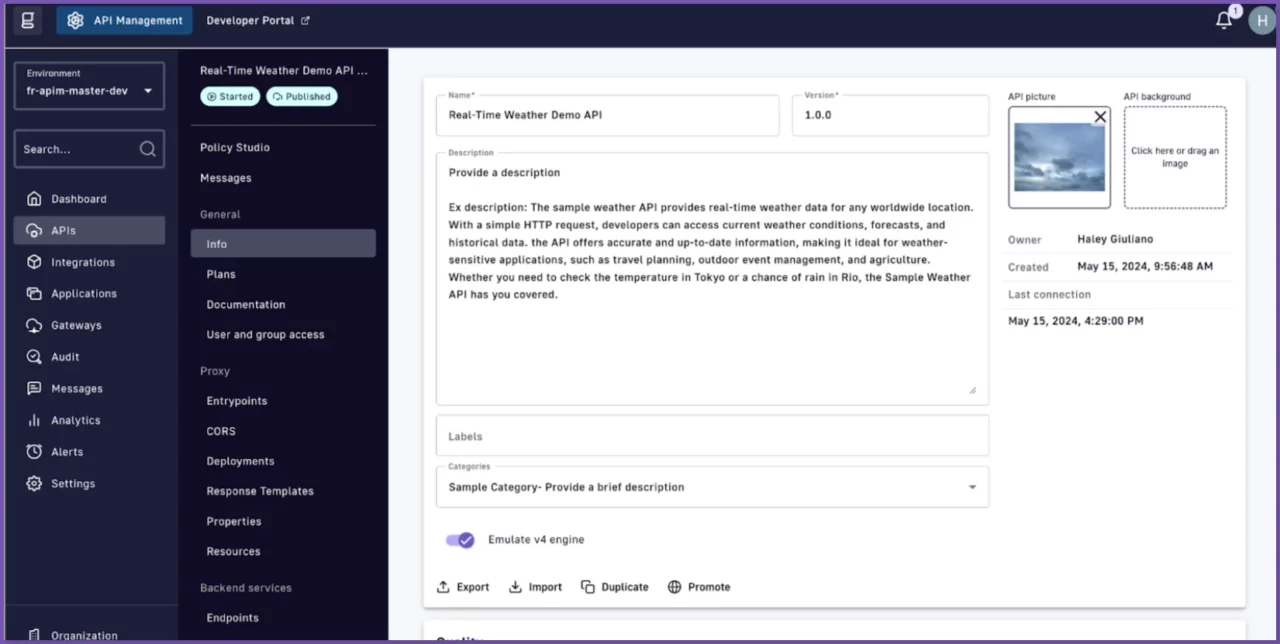Open the Categories dropdown
This screenshot has width=1280, height=644.
(x=712, y=487)
